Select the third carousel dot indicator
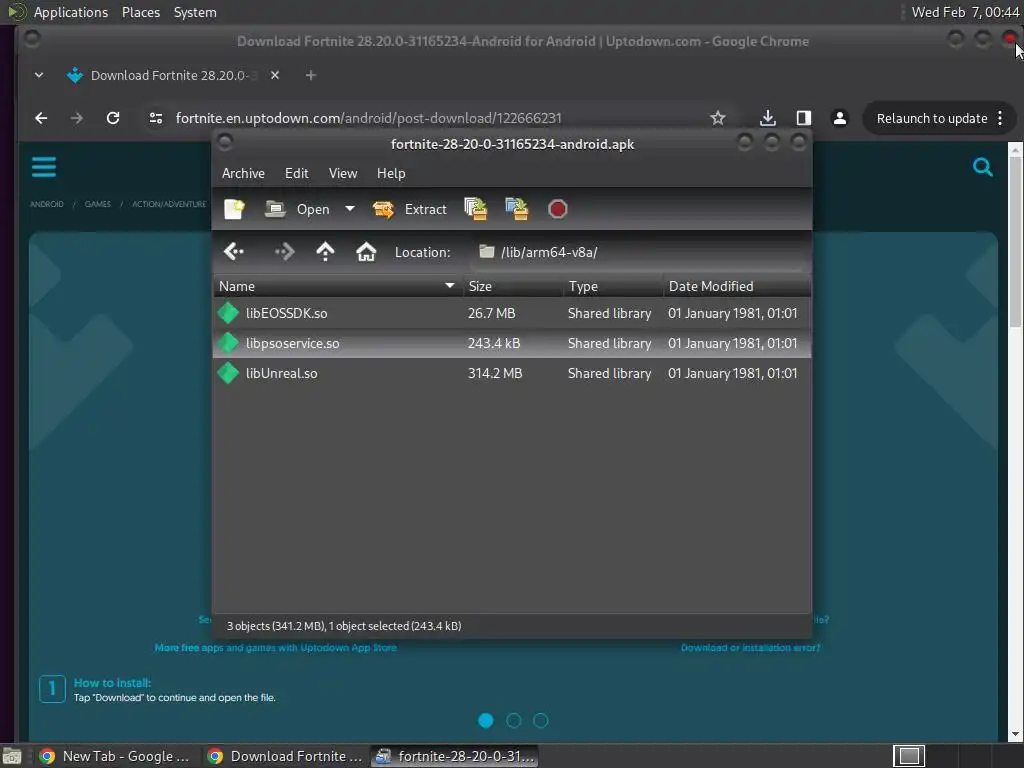 541,720
